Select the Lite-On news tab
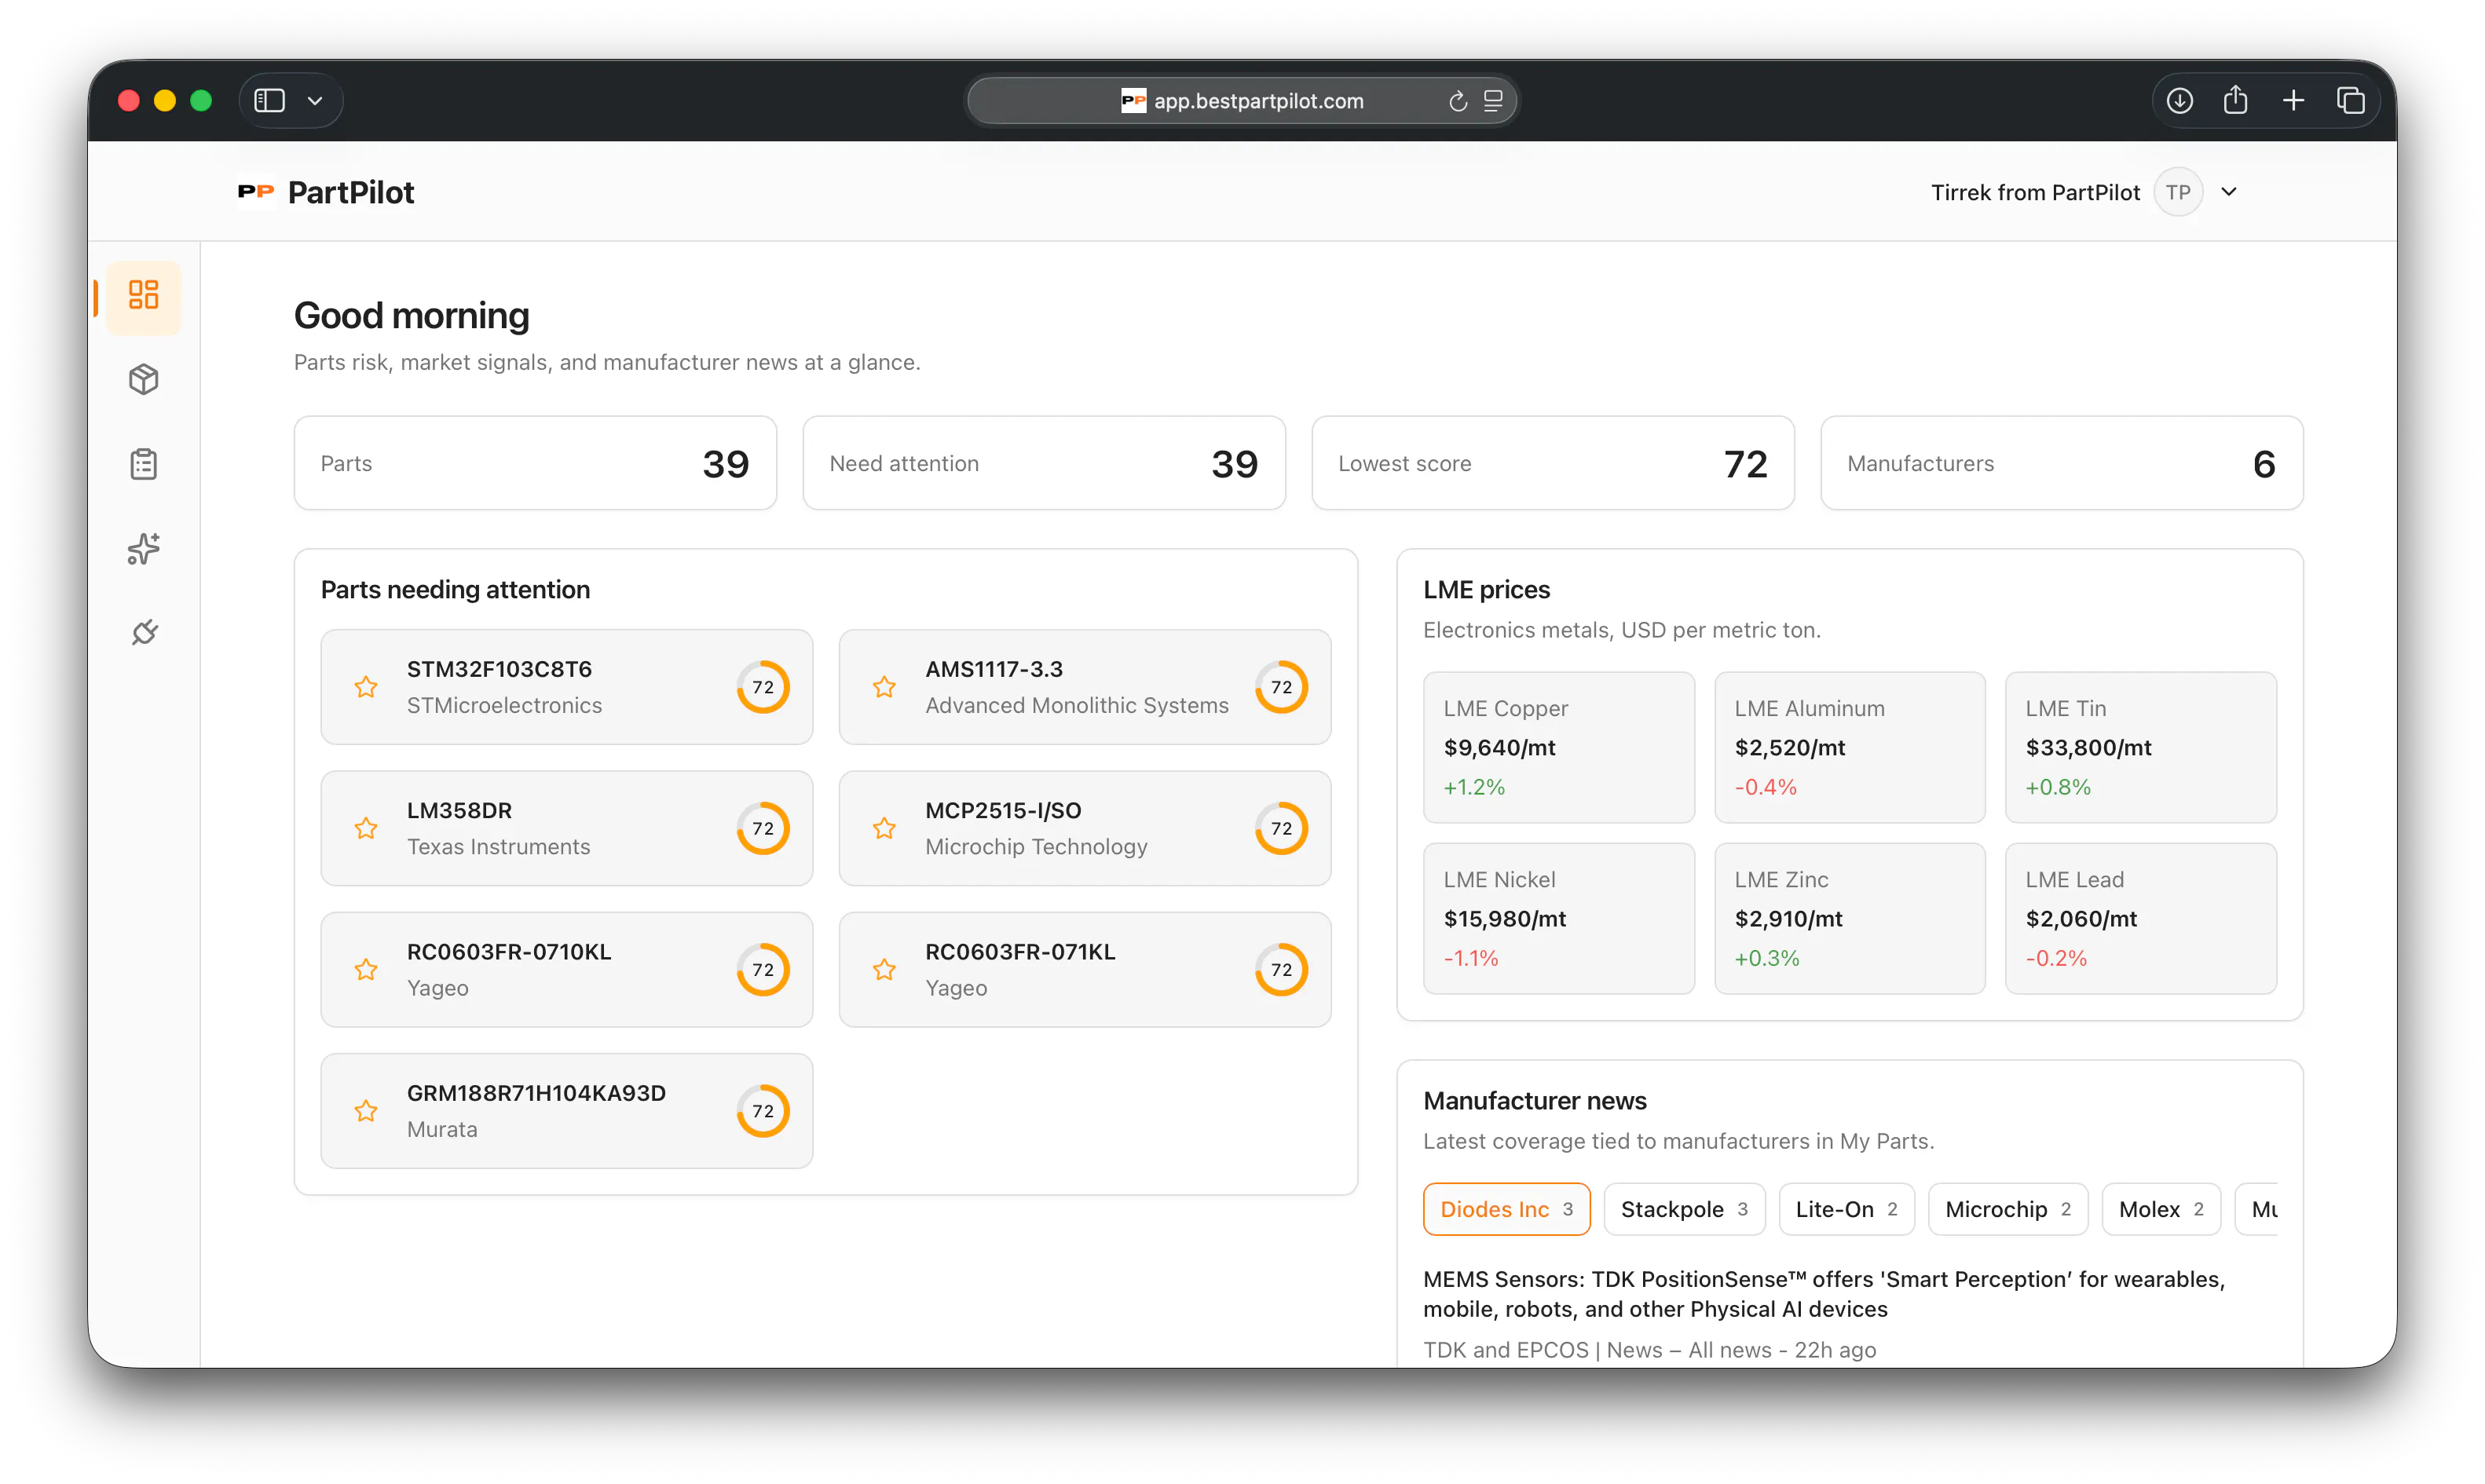Viewport: 2485px width, 1484px height. click(1846, 1209)
